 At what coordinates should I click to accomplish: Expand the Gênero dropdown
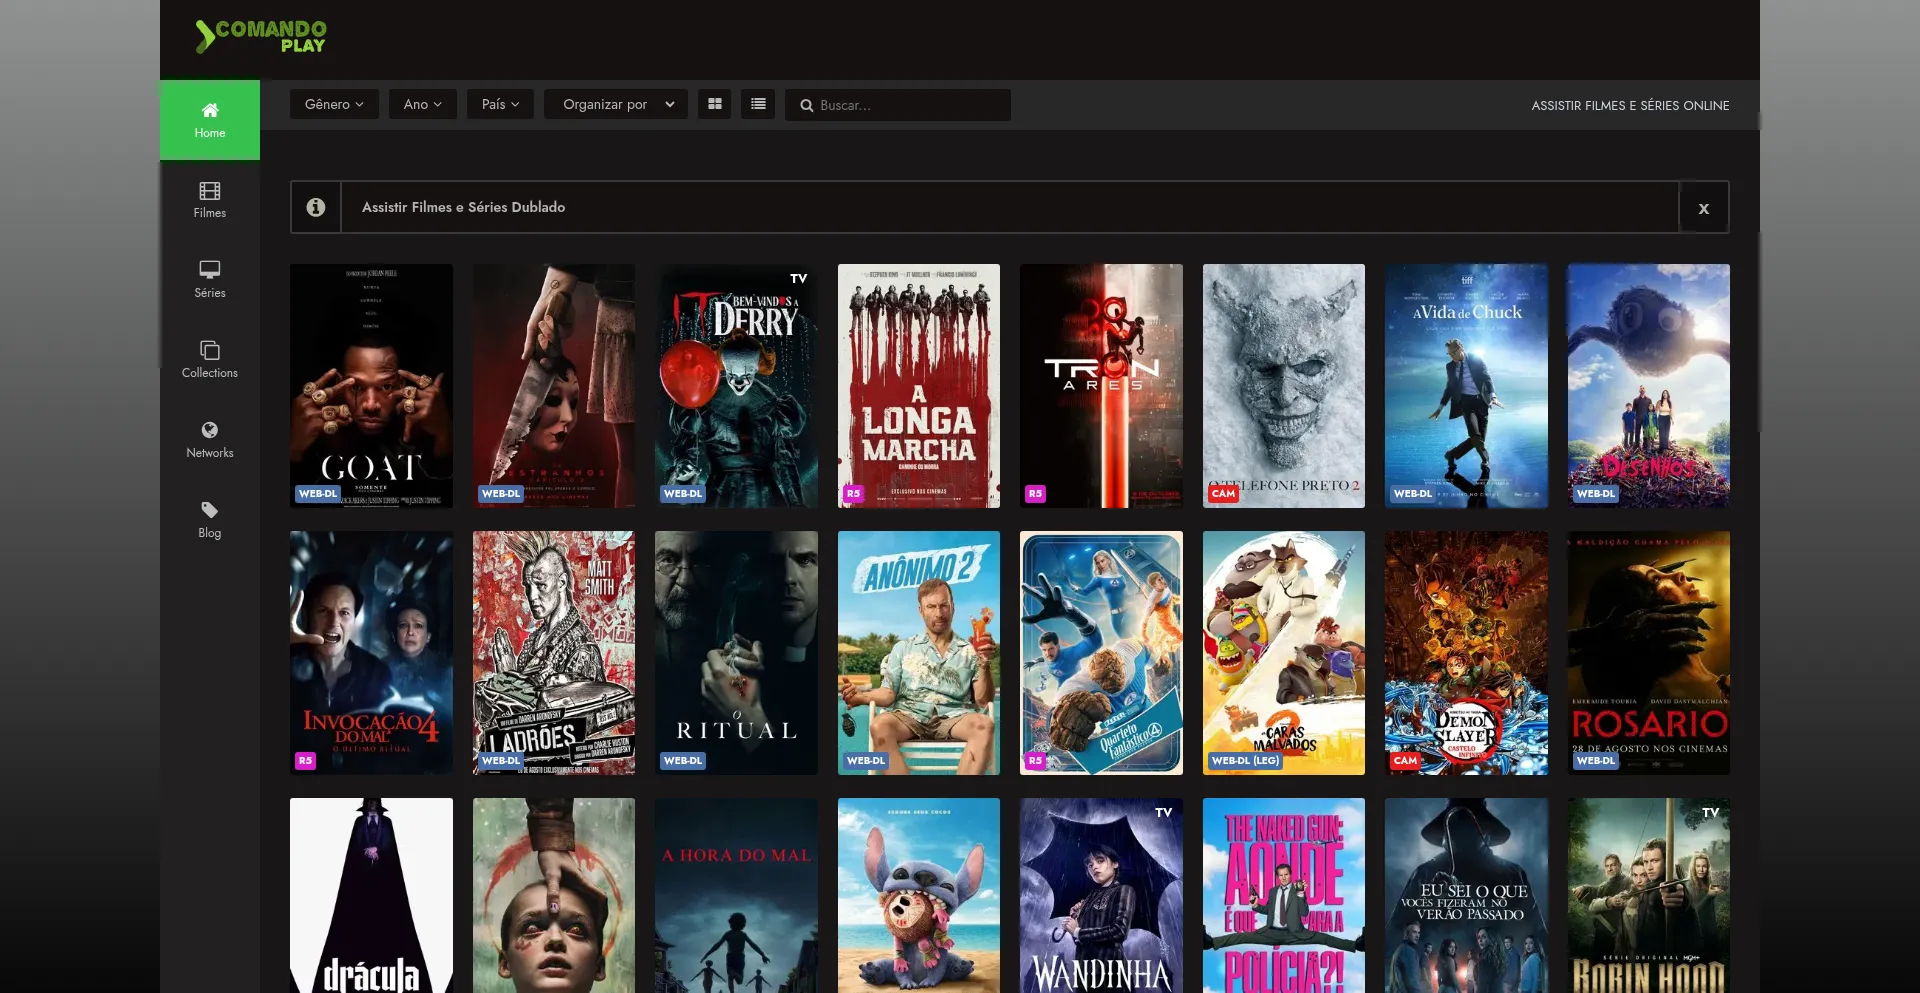pos(334,104)
